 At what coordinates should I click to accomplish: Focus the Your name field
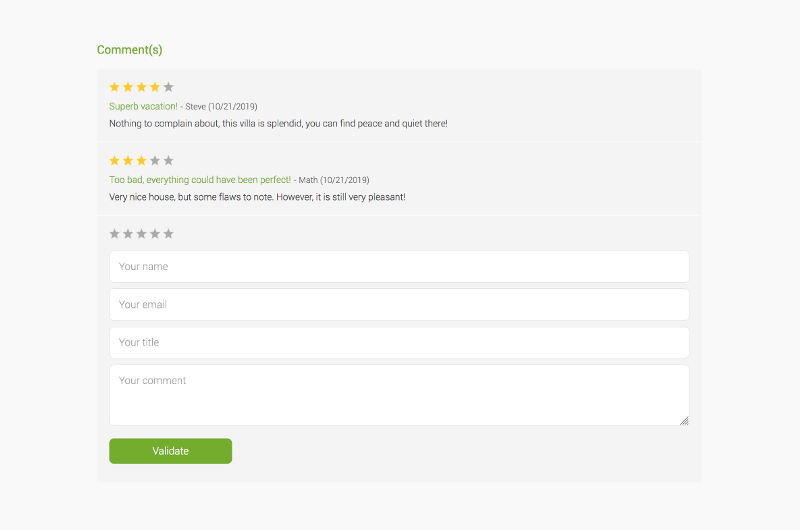pyautogui.click(x=399, y=267)
